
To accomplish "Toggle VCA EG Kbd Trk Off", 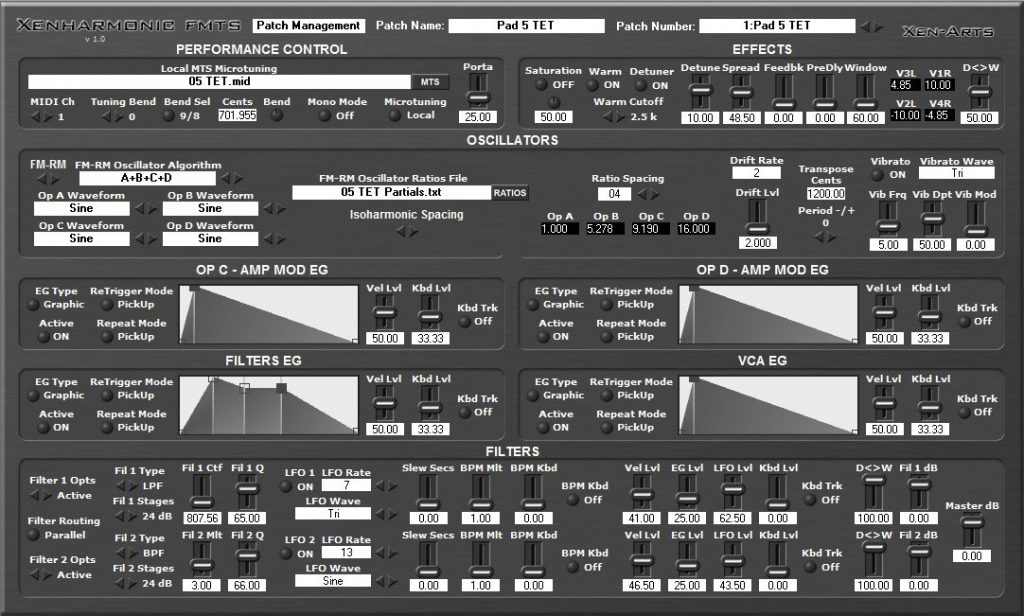I will click(x=964, y=413).
